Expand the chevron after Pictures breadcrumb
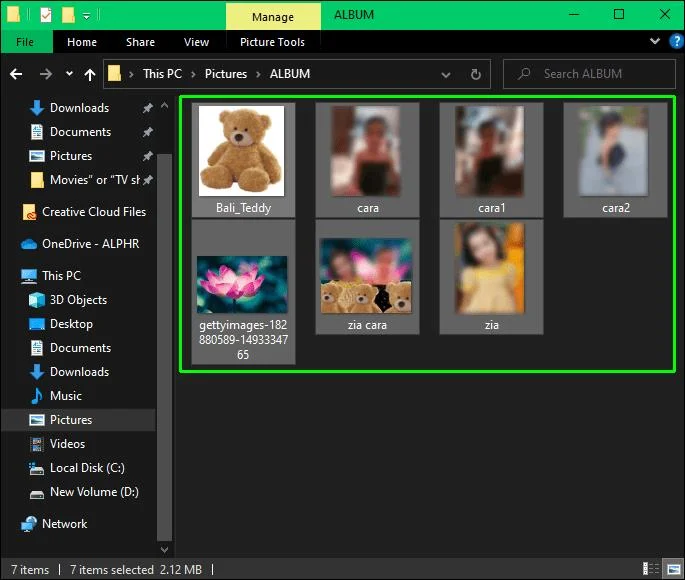Image resolution: width=685 pixels, height=580 pixels. click(x=258, y=74)
